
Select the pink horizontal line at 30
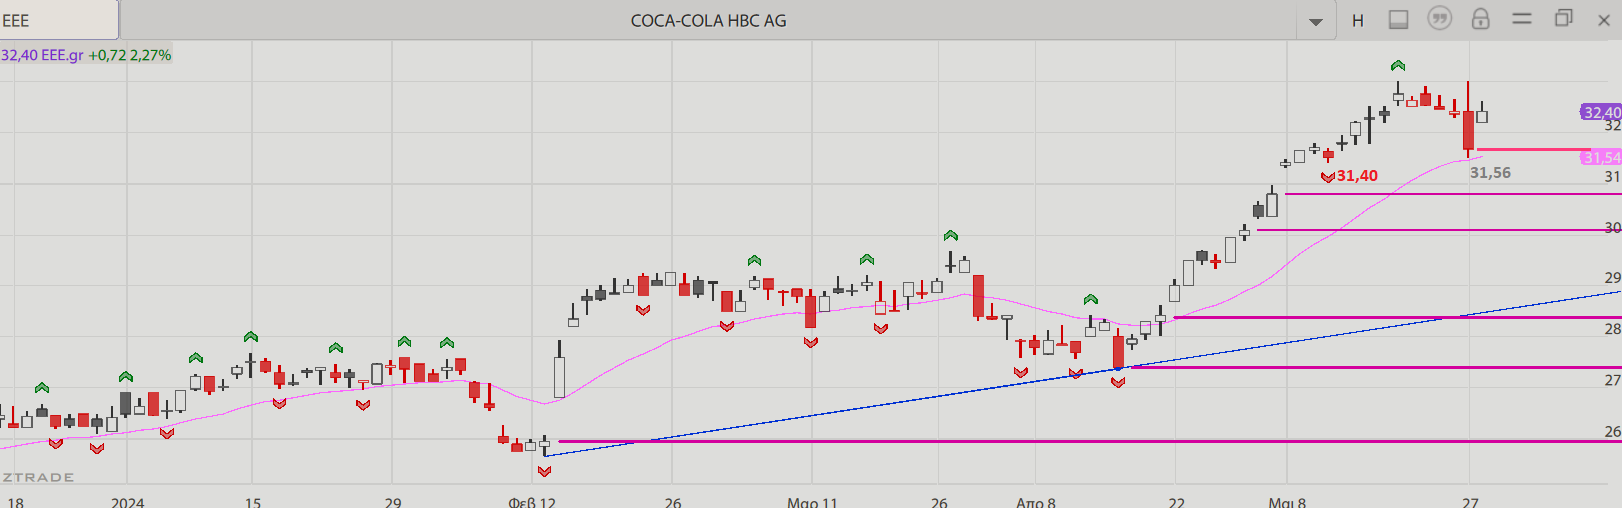tap(1439, 230)
